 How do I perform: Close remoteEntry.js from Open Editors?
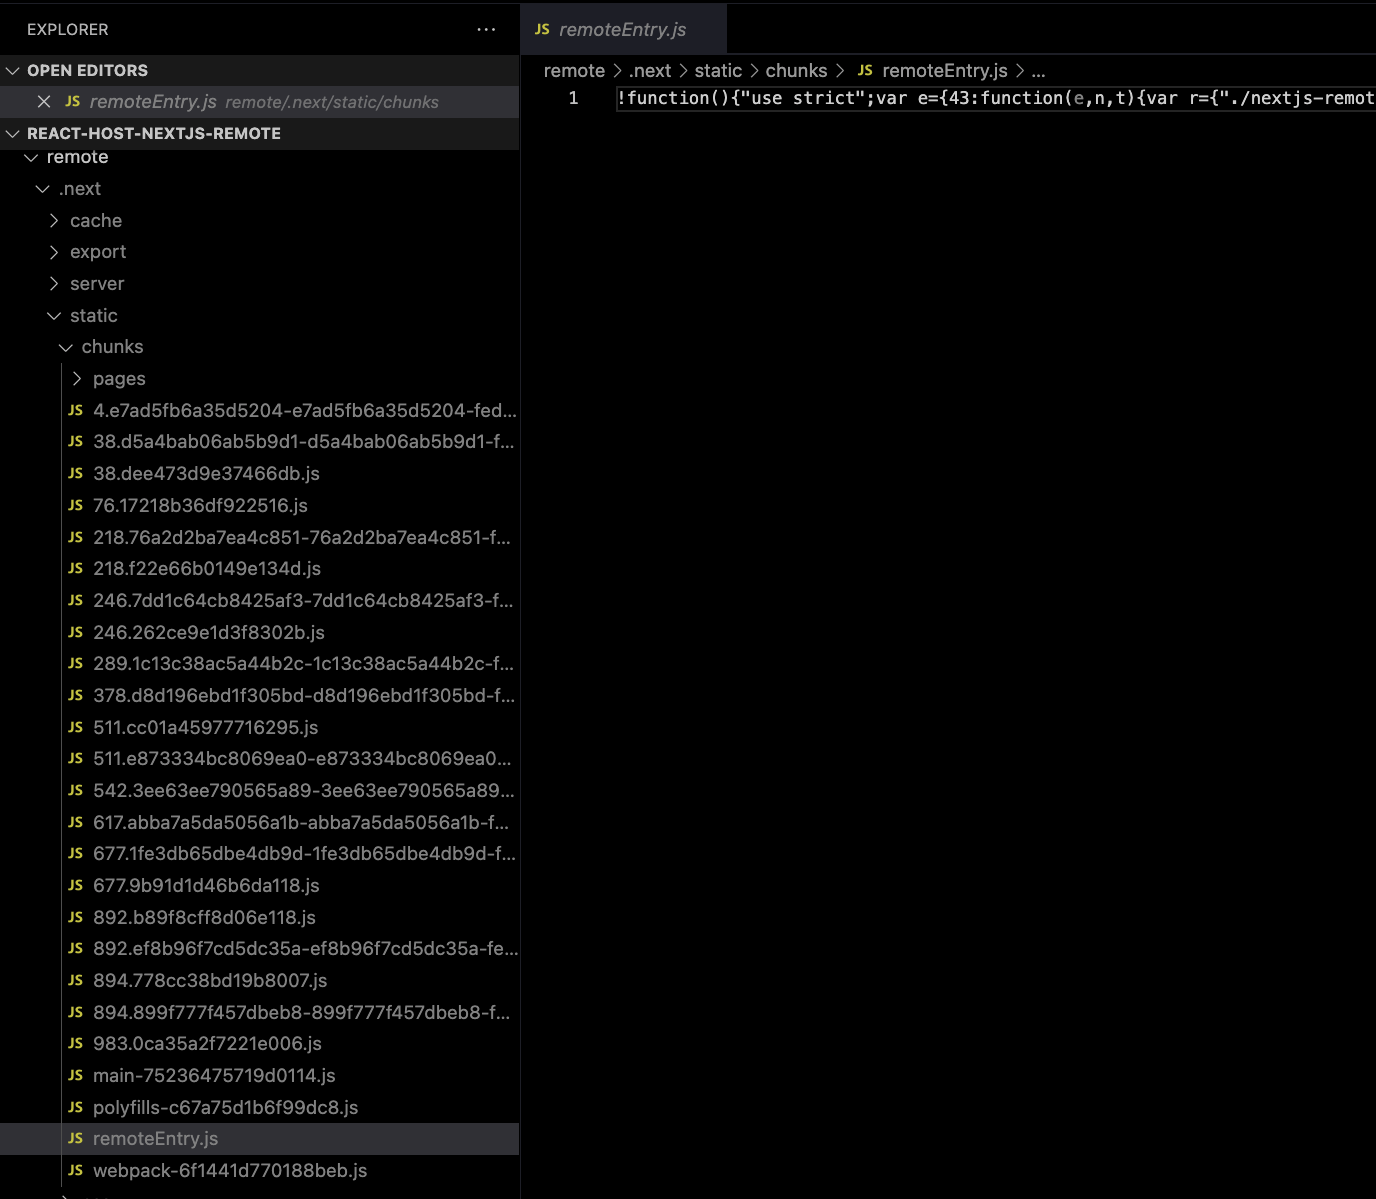(44, 101)
